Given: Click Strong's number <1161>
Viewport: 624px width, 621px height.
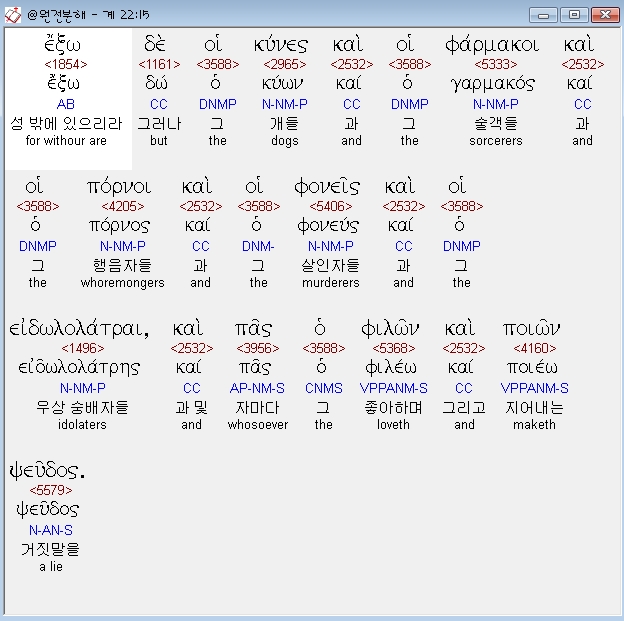Looking at the screenshot, I should [159, 64].
